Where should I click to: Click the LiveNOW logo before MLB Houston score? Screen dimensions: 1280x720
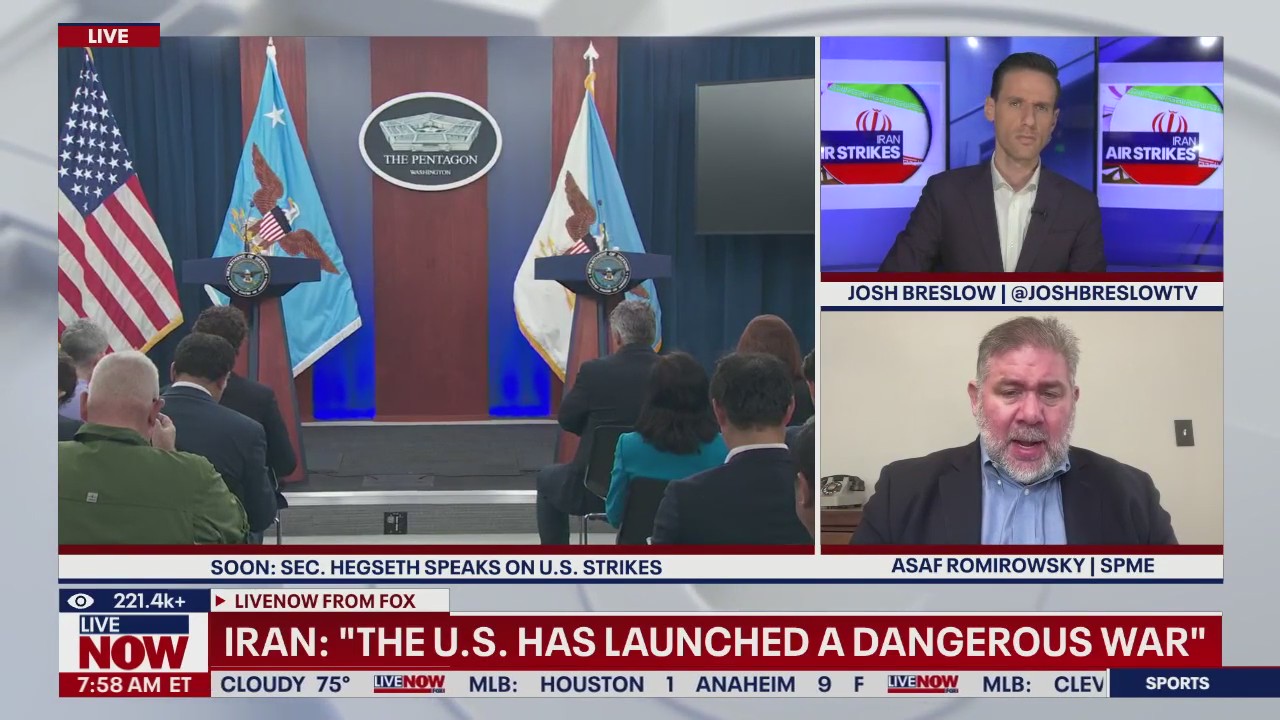pos(410,684)
